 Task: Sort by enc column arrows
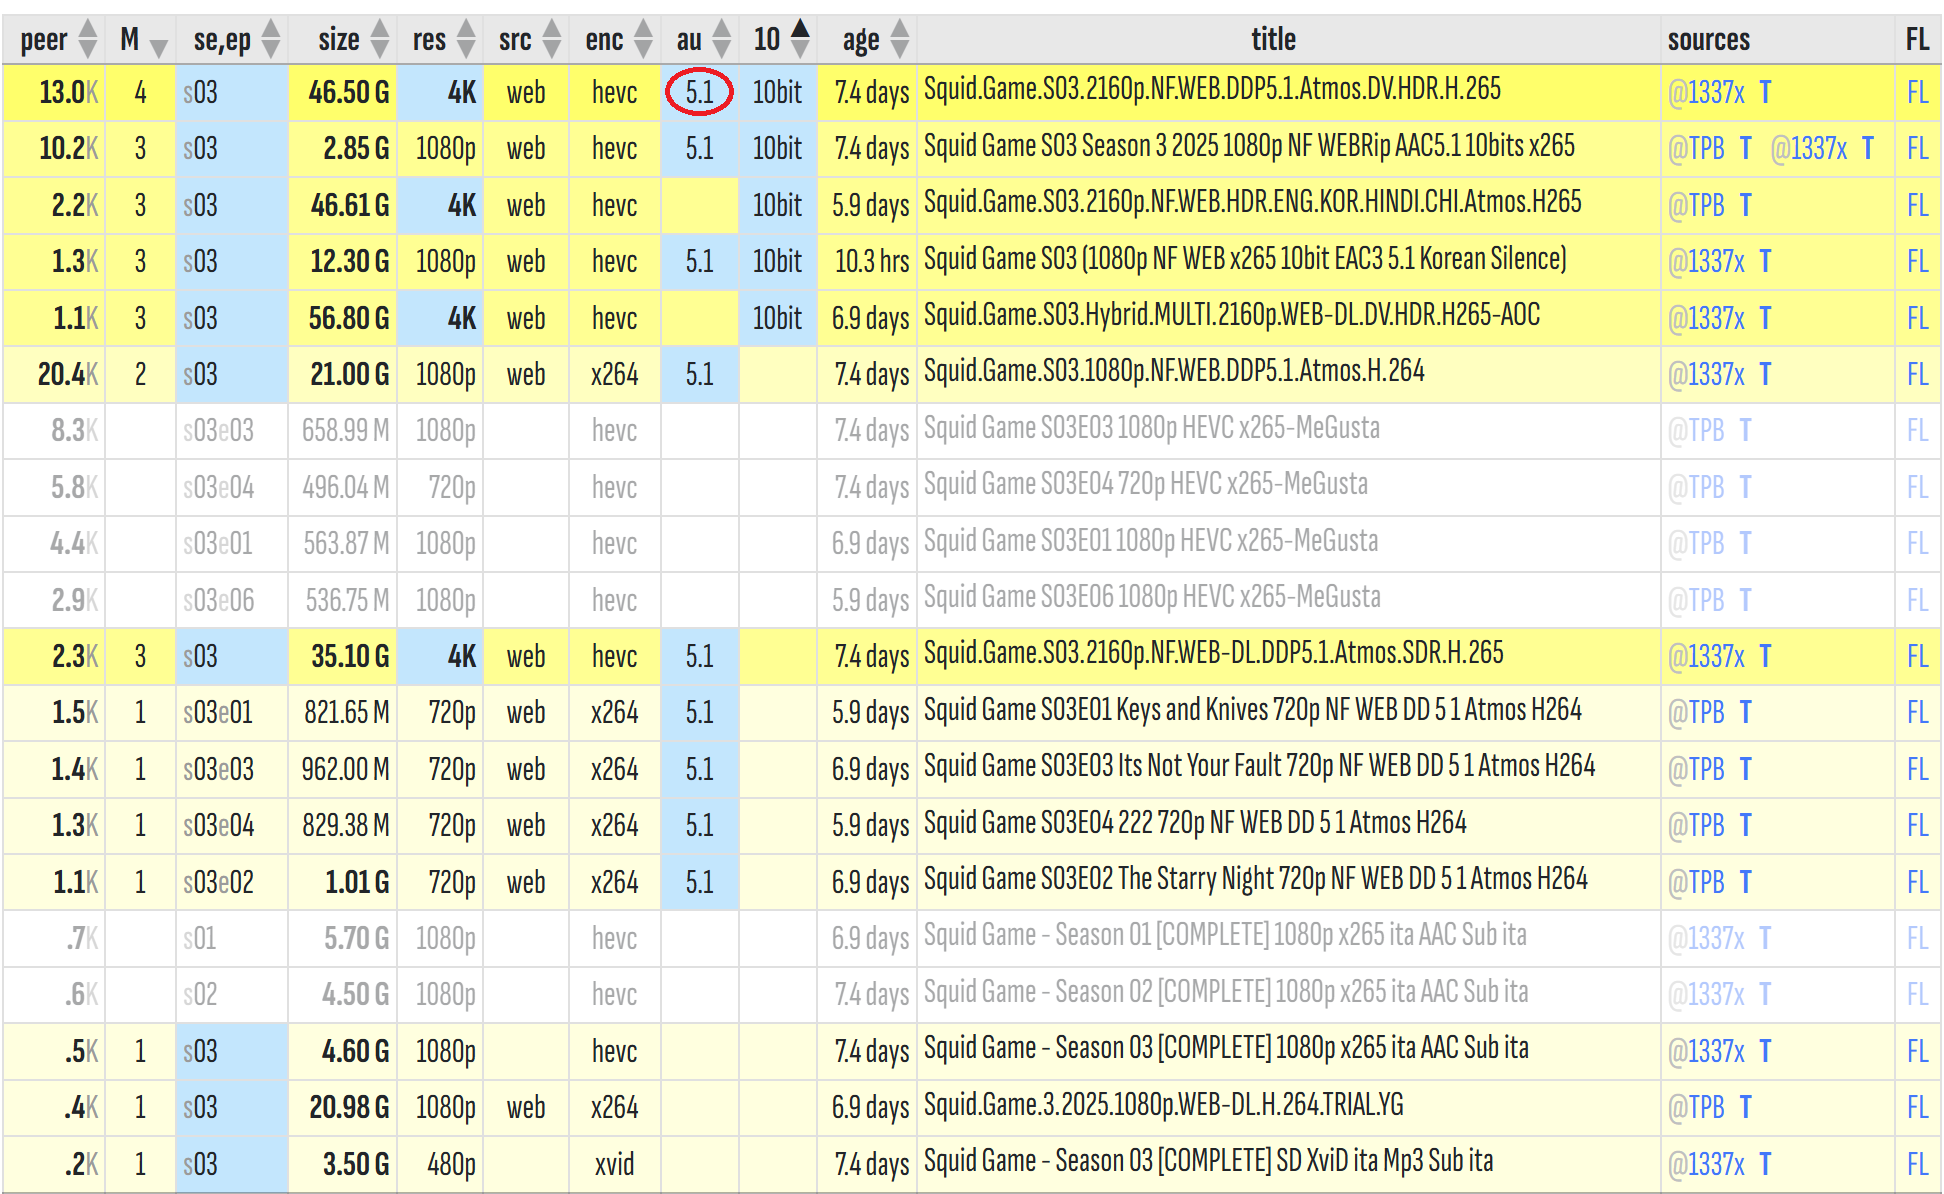click(x=643, y=40)
